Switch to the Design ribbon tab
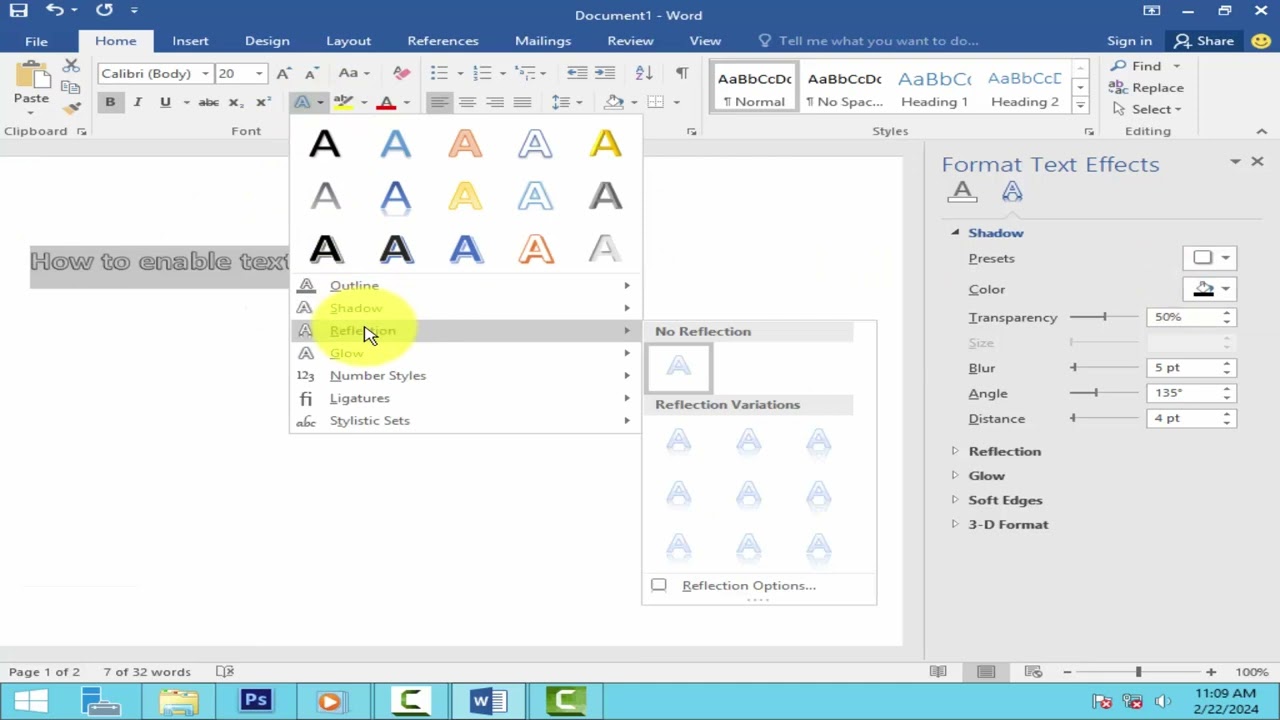 click(x=267, y=41)
